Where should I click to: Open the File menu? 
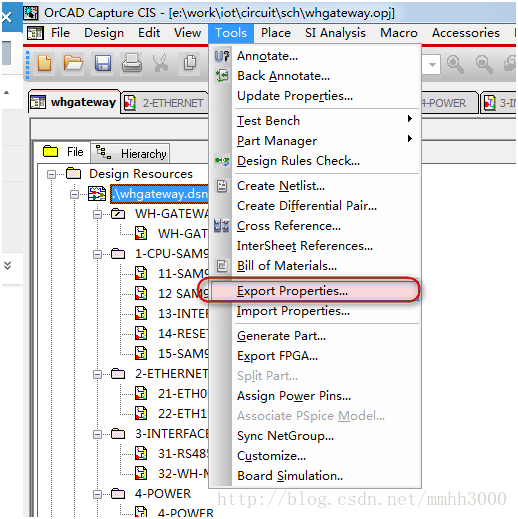tap(60, 33)
